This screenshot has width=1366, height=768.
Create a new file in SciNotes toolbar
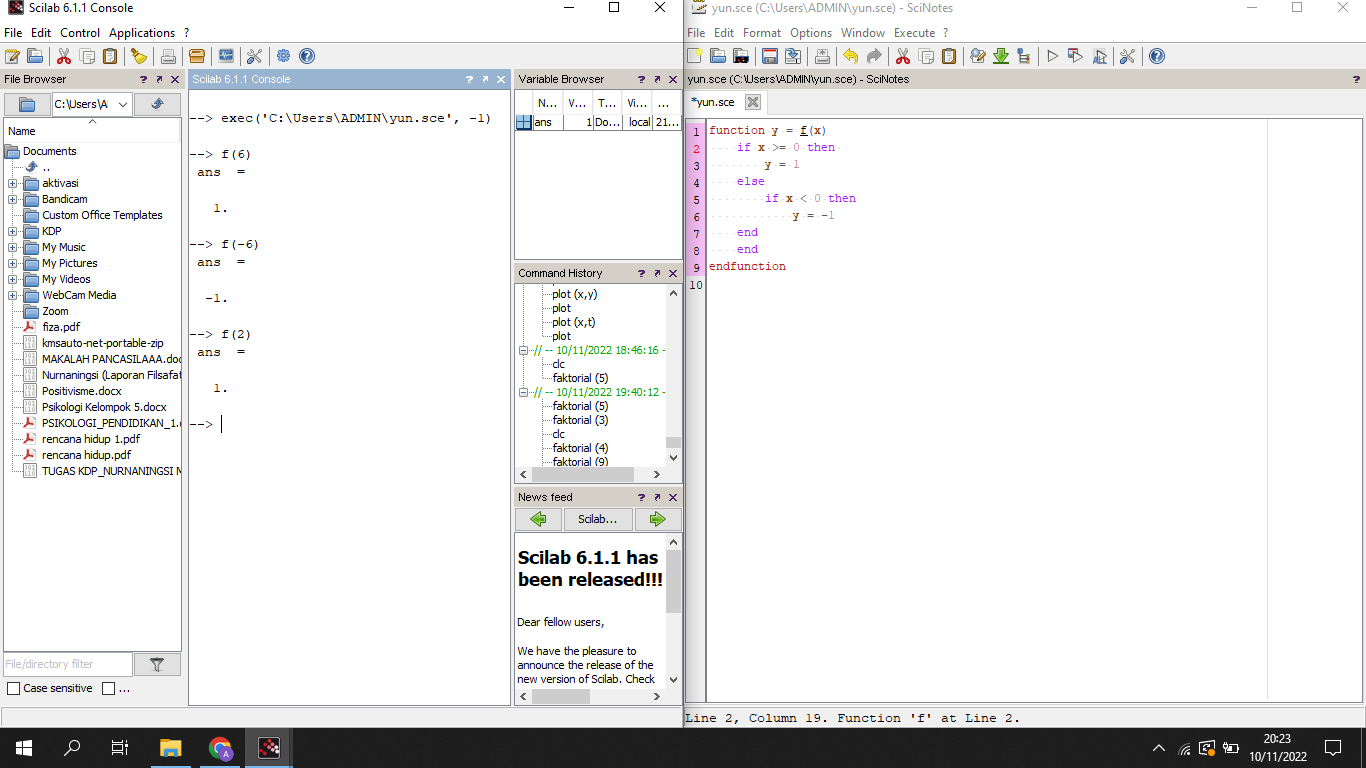[x=695, y=56]
